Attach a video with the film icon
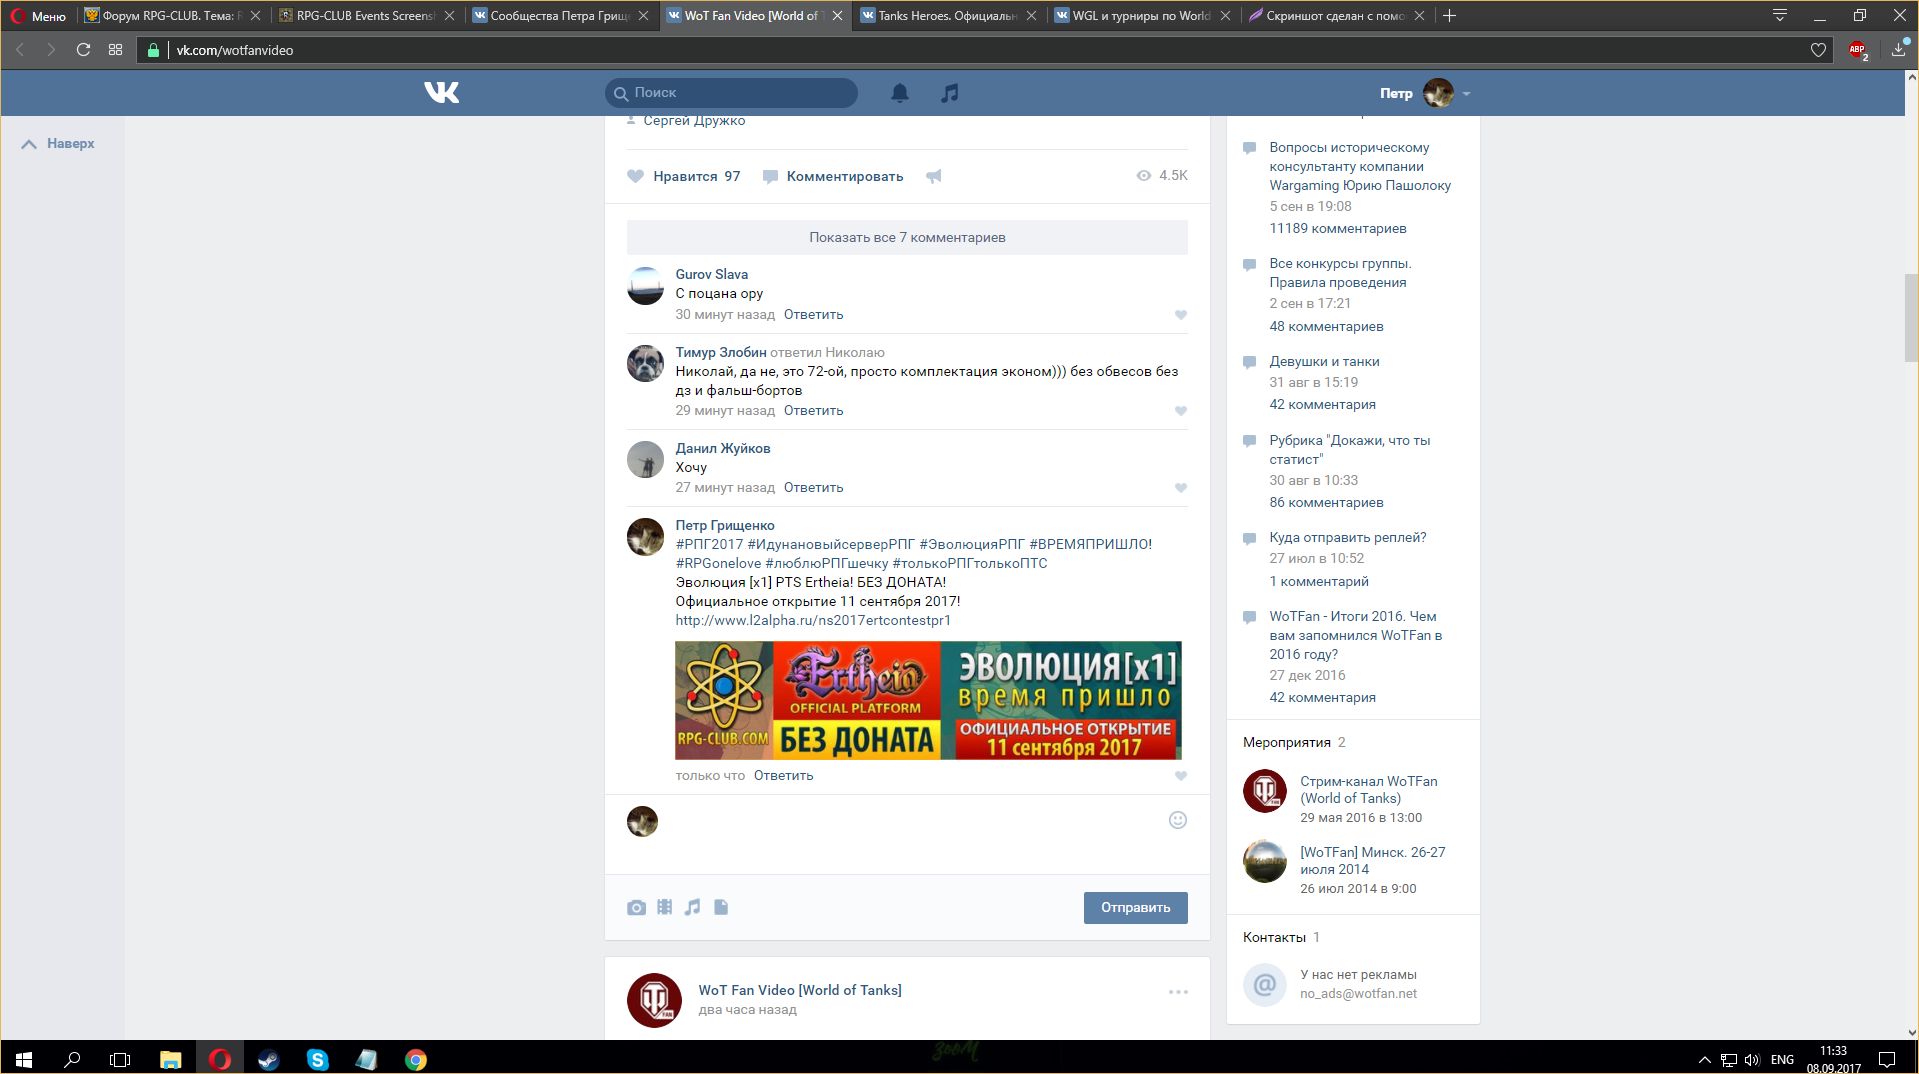1919x1074 pixels. tap(664, 907)
